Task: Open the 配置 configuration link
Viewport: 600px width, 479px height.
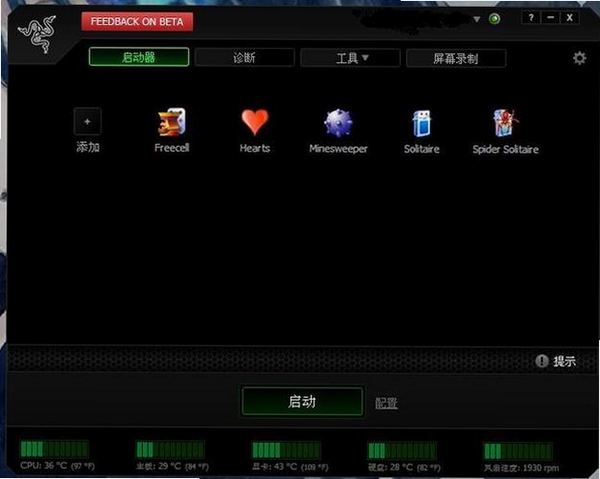Action: [x=386, y=403]
